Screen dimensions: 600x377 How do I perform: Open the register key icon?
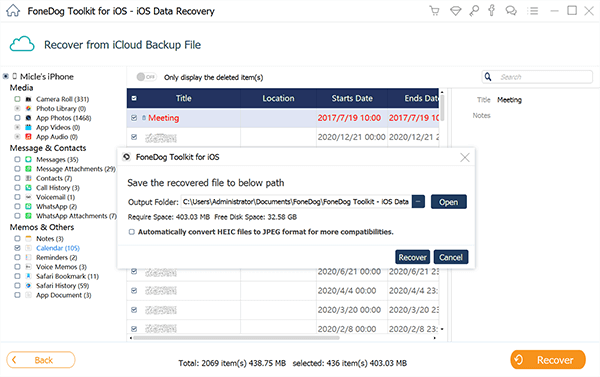coord(474,11)
